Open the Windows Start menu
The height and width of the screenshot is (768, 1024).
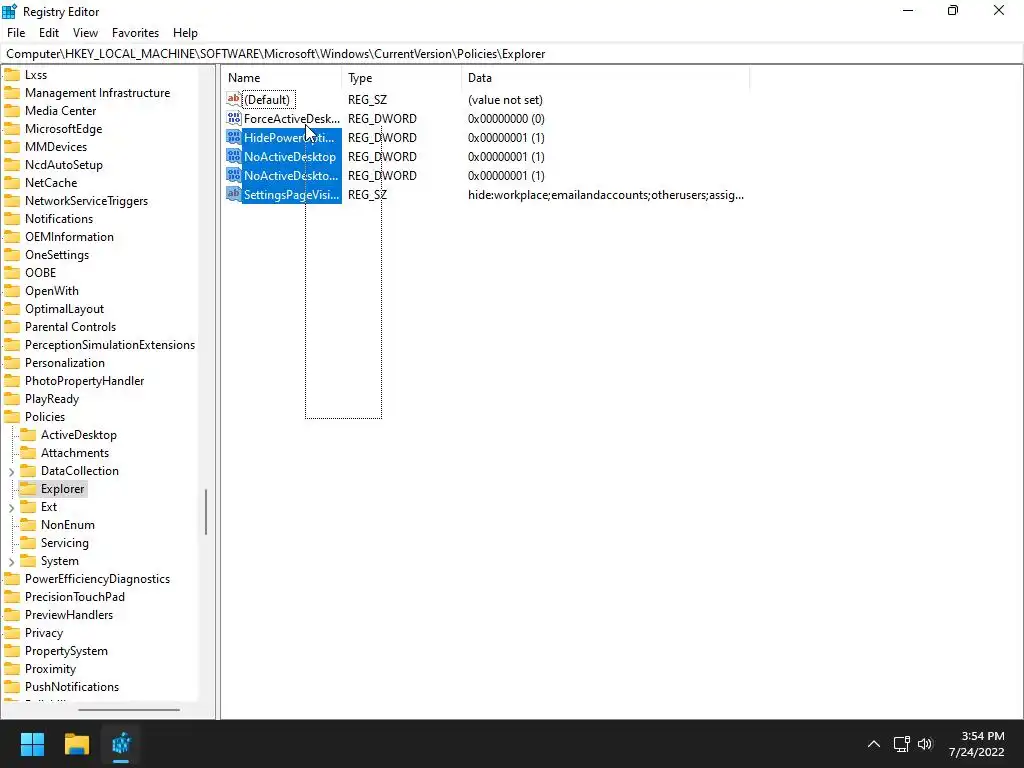[x=32, y=744]
